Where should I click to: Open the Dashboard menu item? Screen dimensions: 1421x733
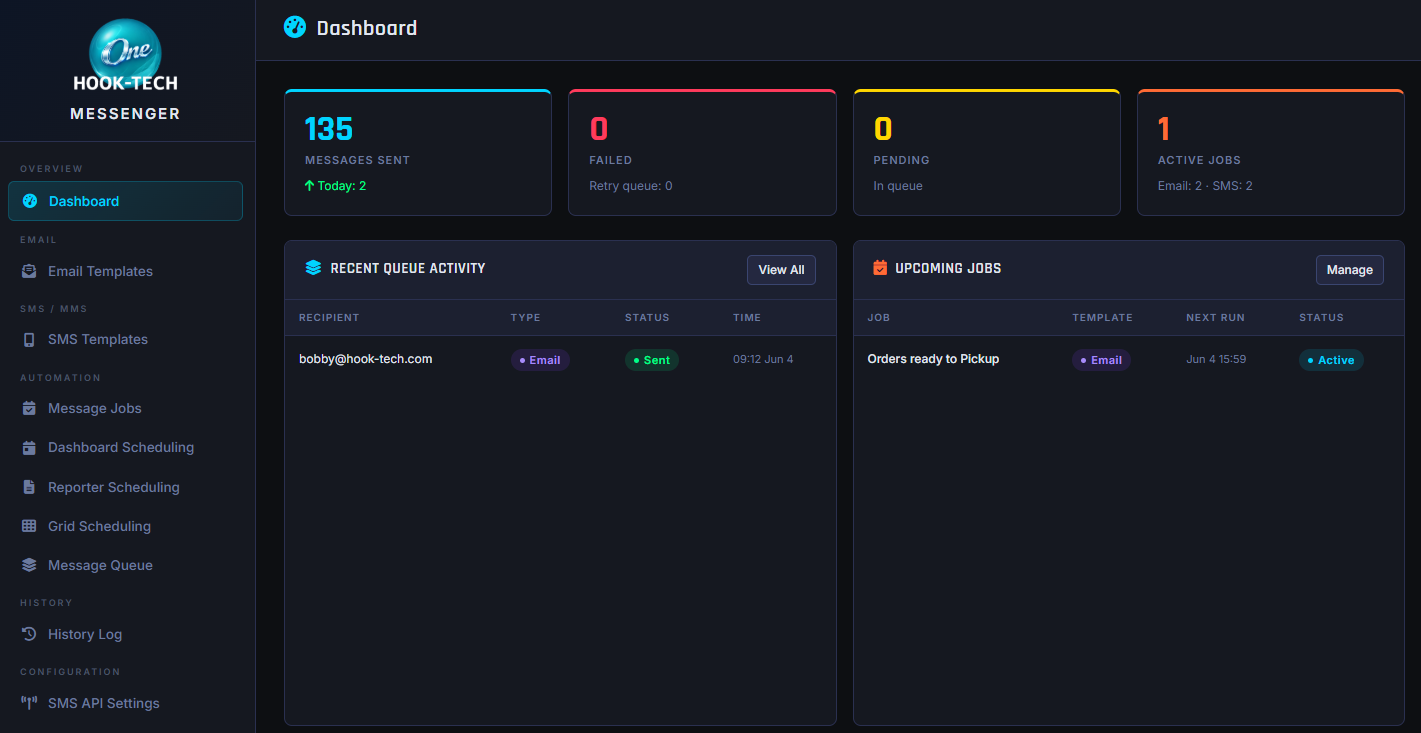click(x=125, y=201)
